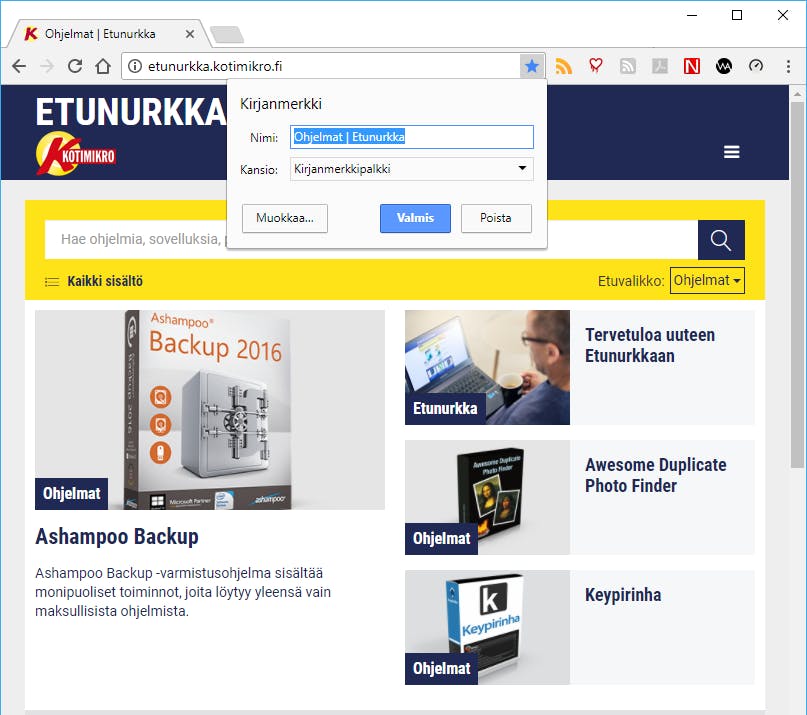Viewport: 807px width, 715px height.
Task: Go back with the browser back arrow
Action: (x=19, y=66)
